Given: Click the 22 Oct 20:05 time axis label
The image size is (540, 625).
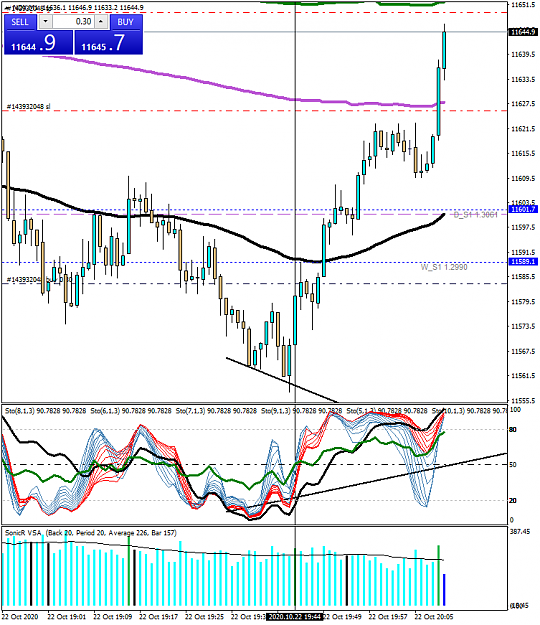Looking at the screenshot, I should point(434,617).
